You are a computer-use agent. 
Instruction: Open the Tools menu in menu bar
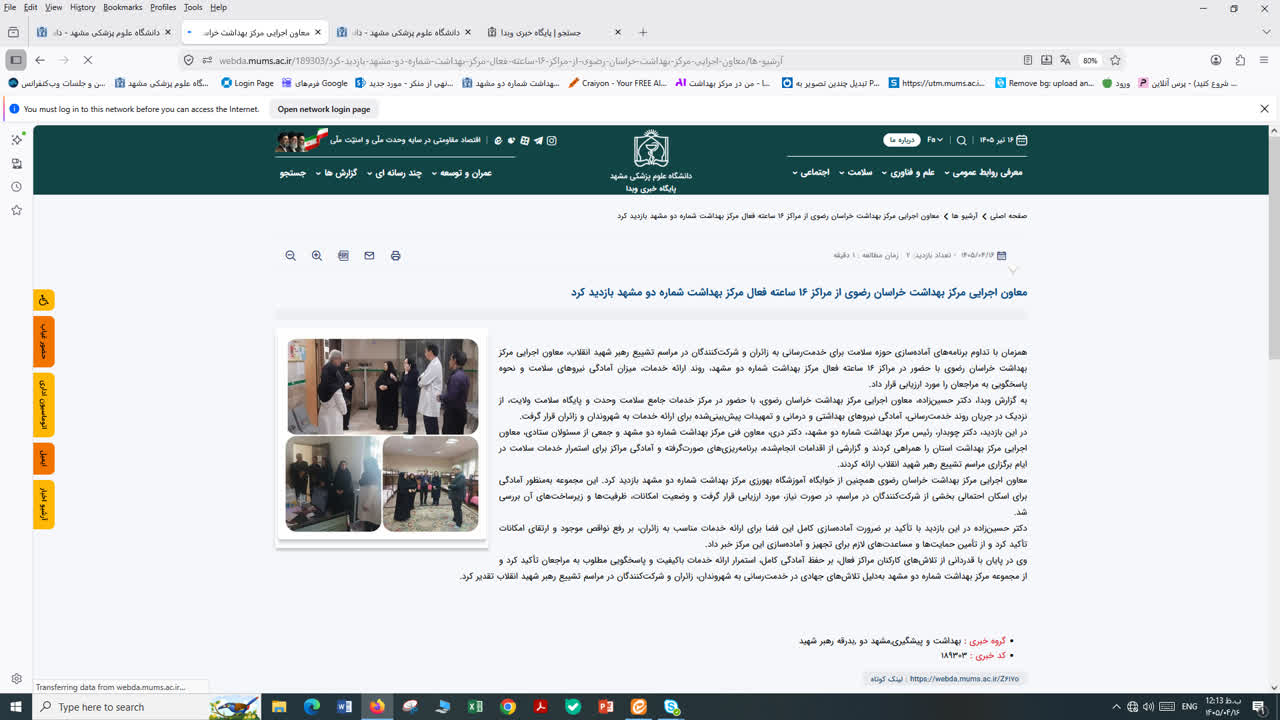pos(193,7)
